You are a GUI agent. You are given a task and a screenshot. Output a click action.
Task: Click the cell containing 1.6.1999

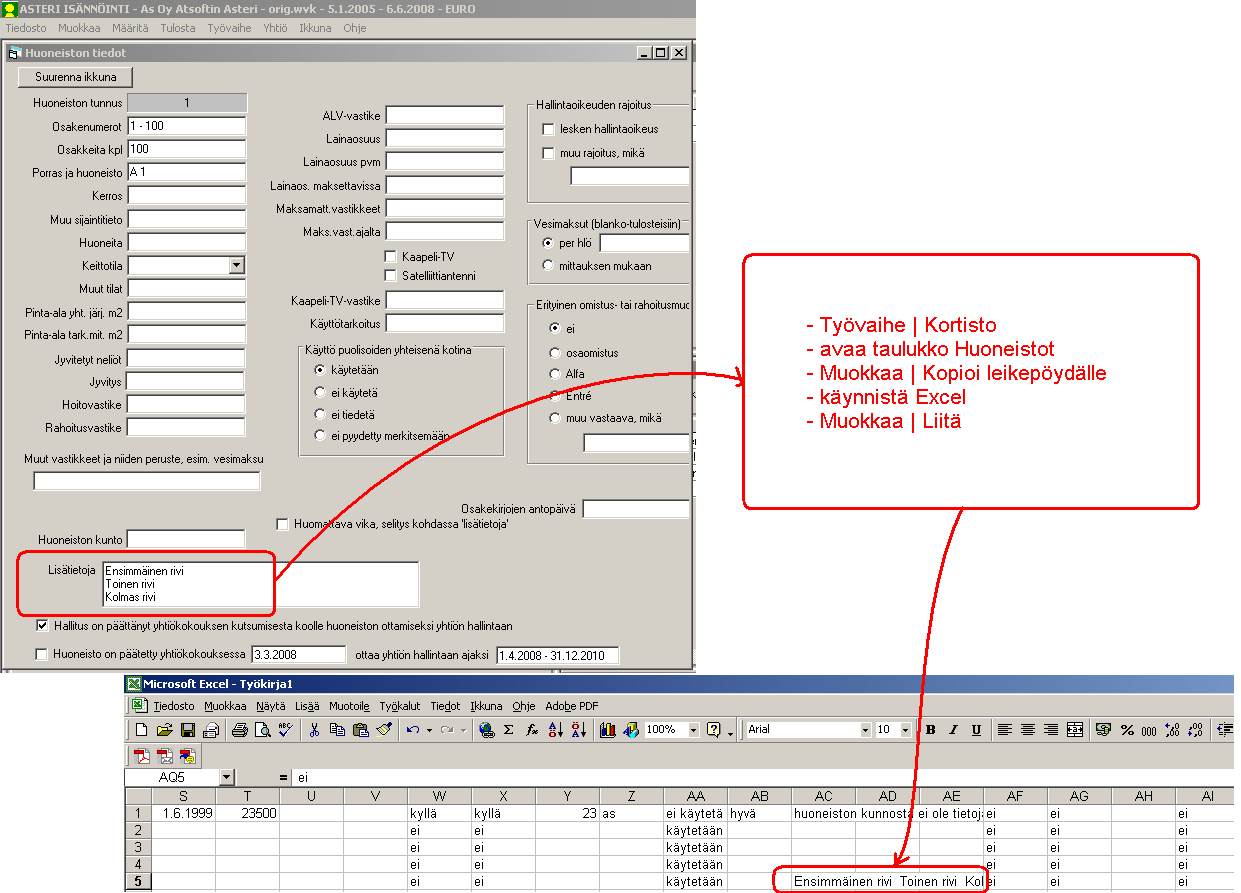[x=183, y=813]
